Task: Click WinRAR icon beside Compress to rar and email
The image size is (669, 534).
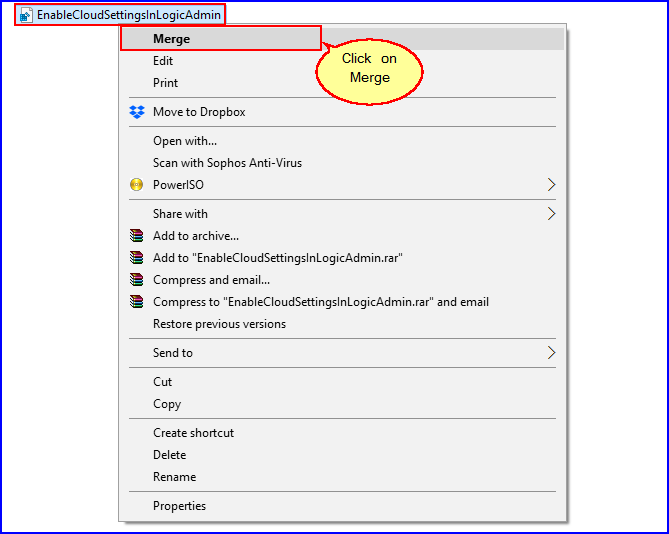Action: coord(137,302)
